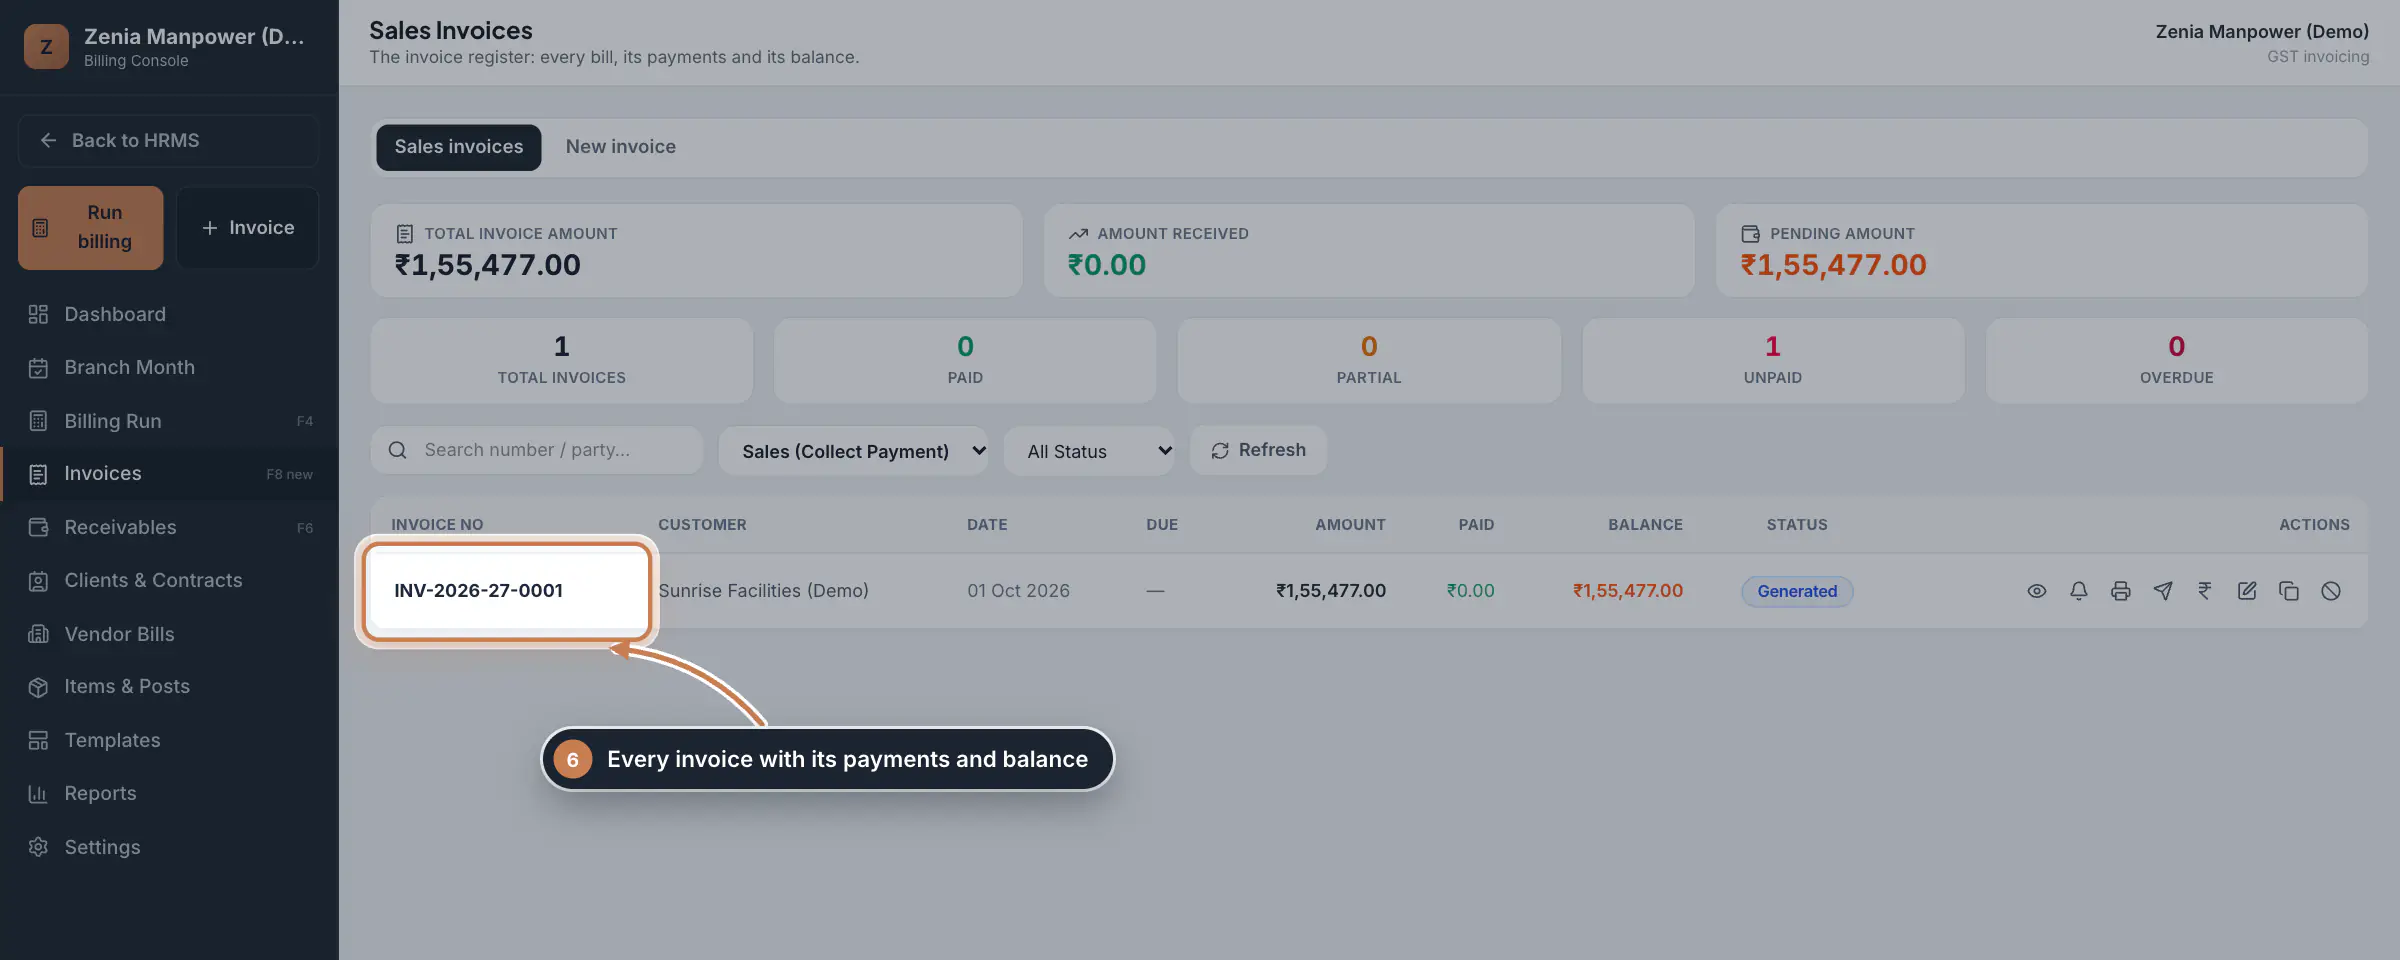Click the Z logo of Zenia Manpower

click(x=46, y=47)
